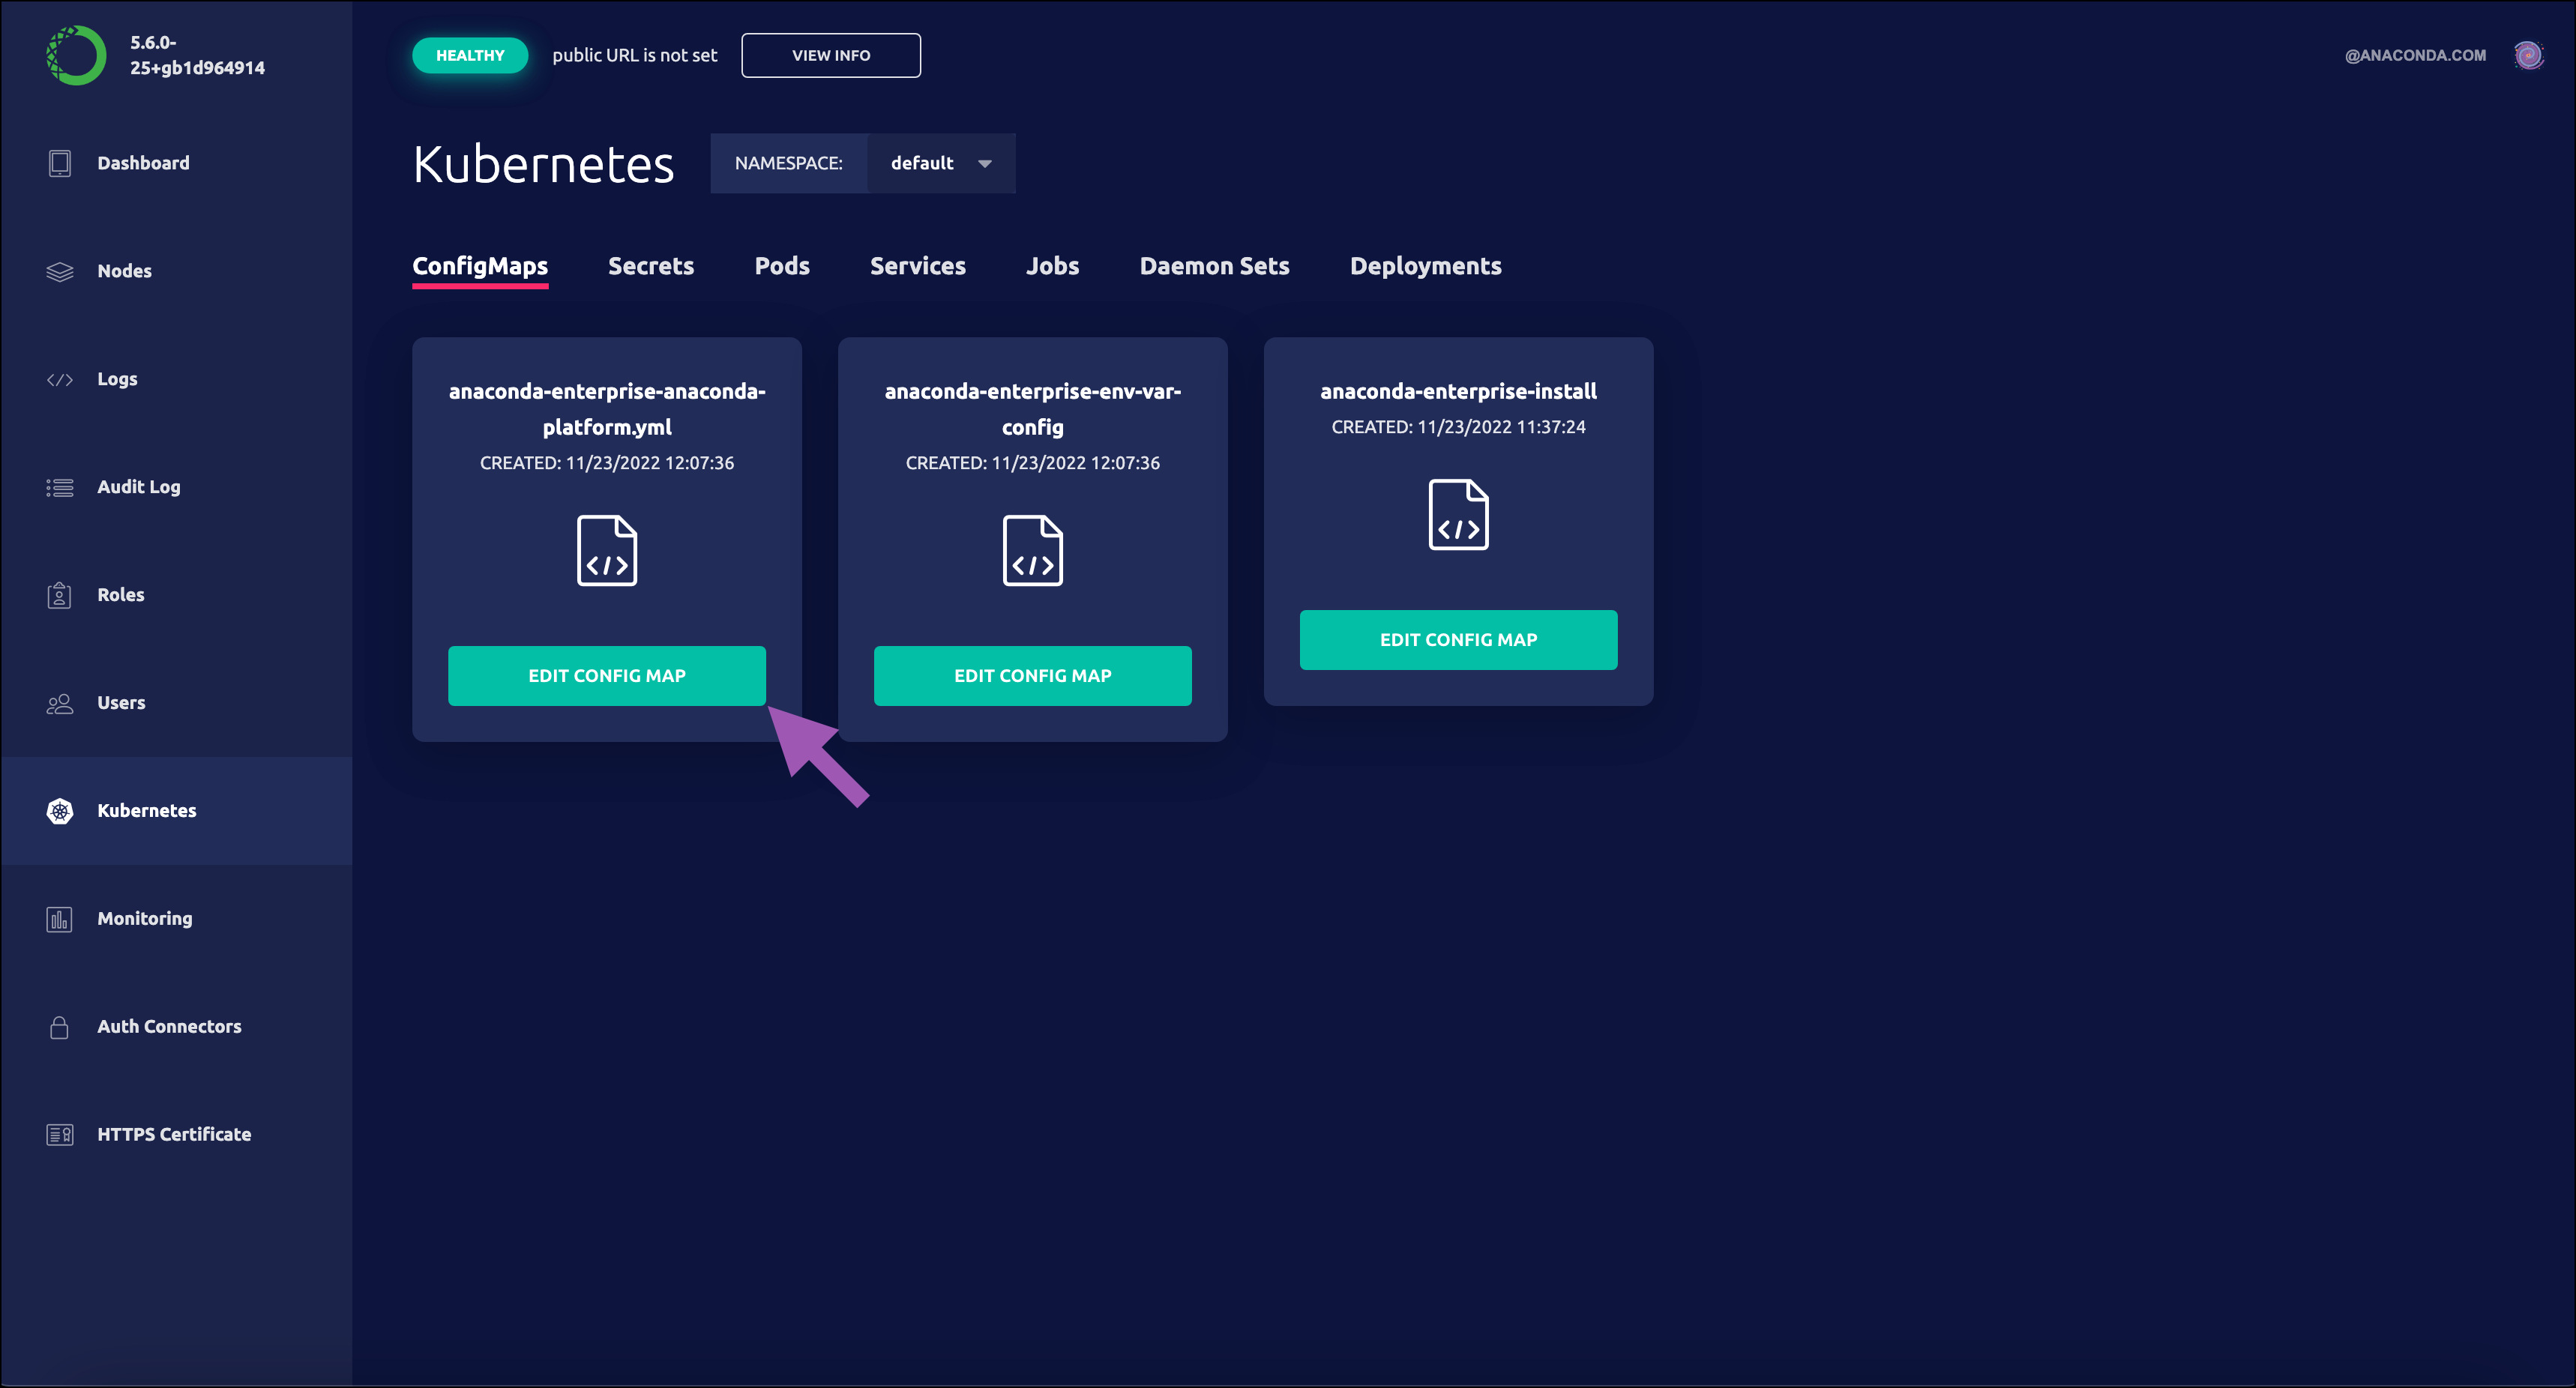Click the HTTPS Certificate icon
2576x1388 pixels.
60,1135
